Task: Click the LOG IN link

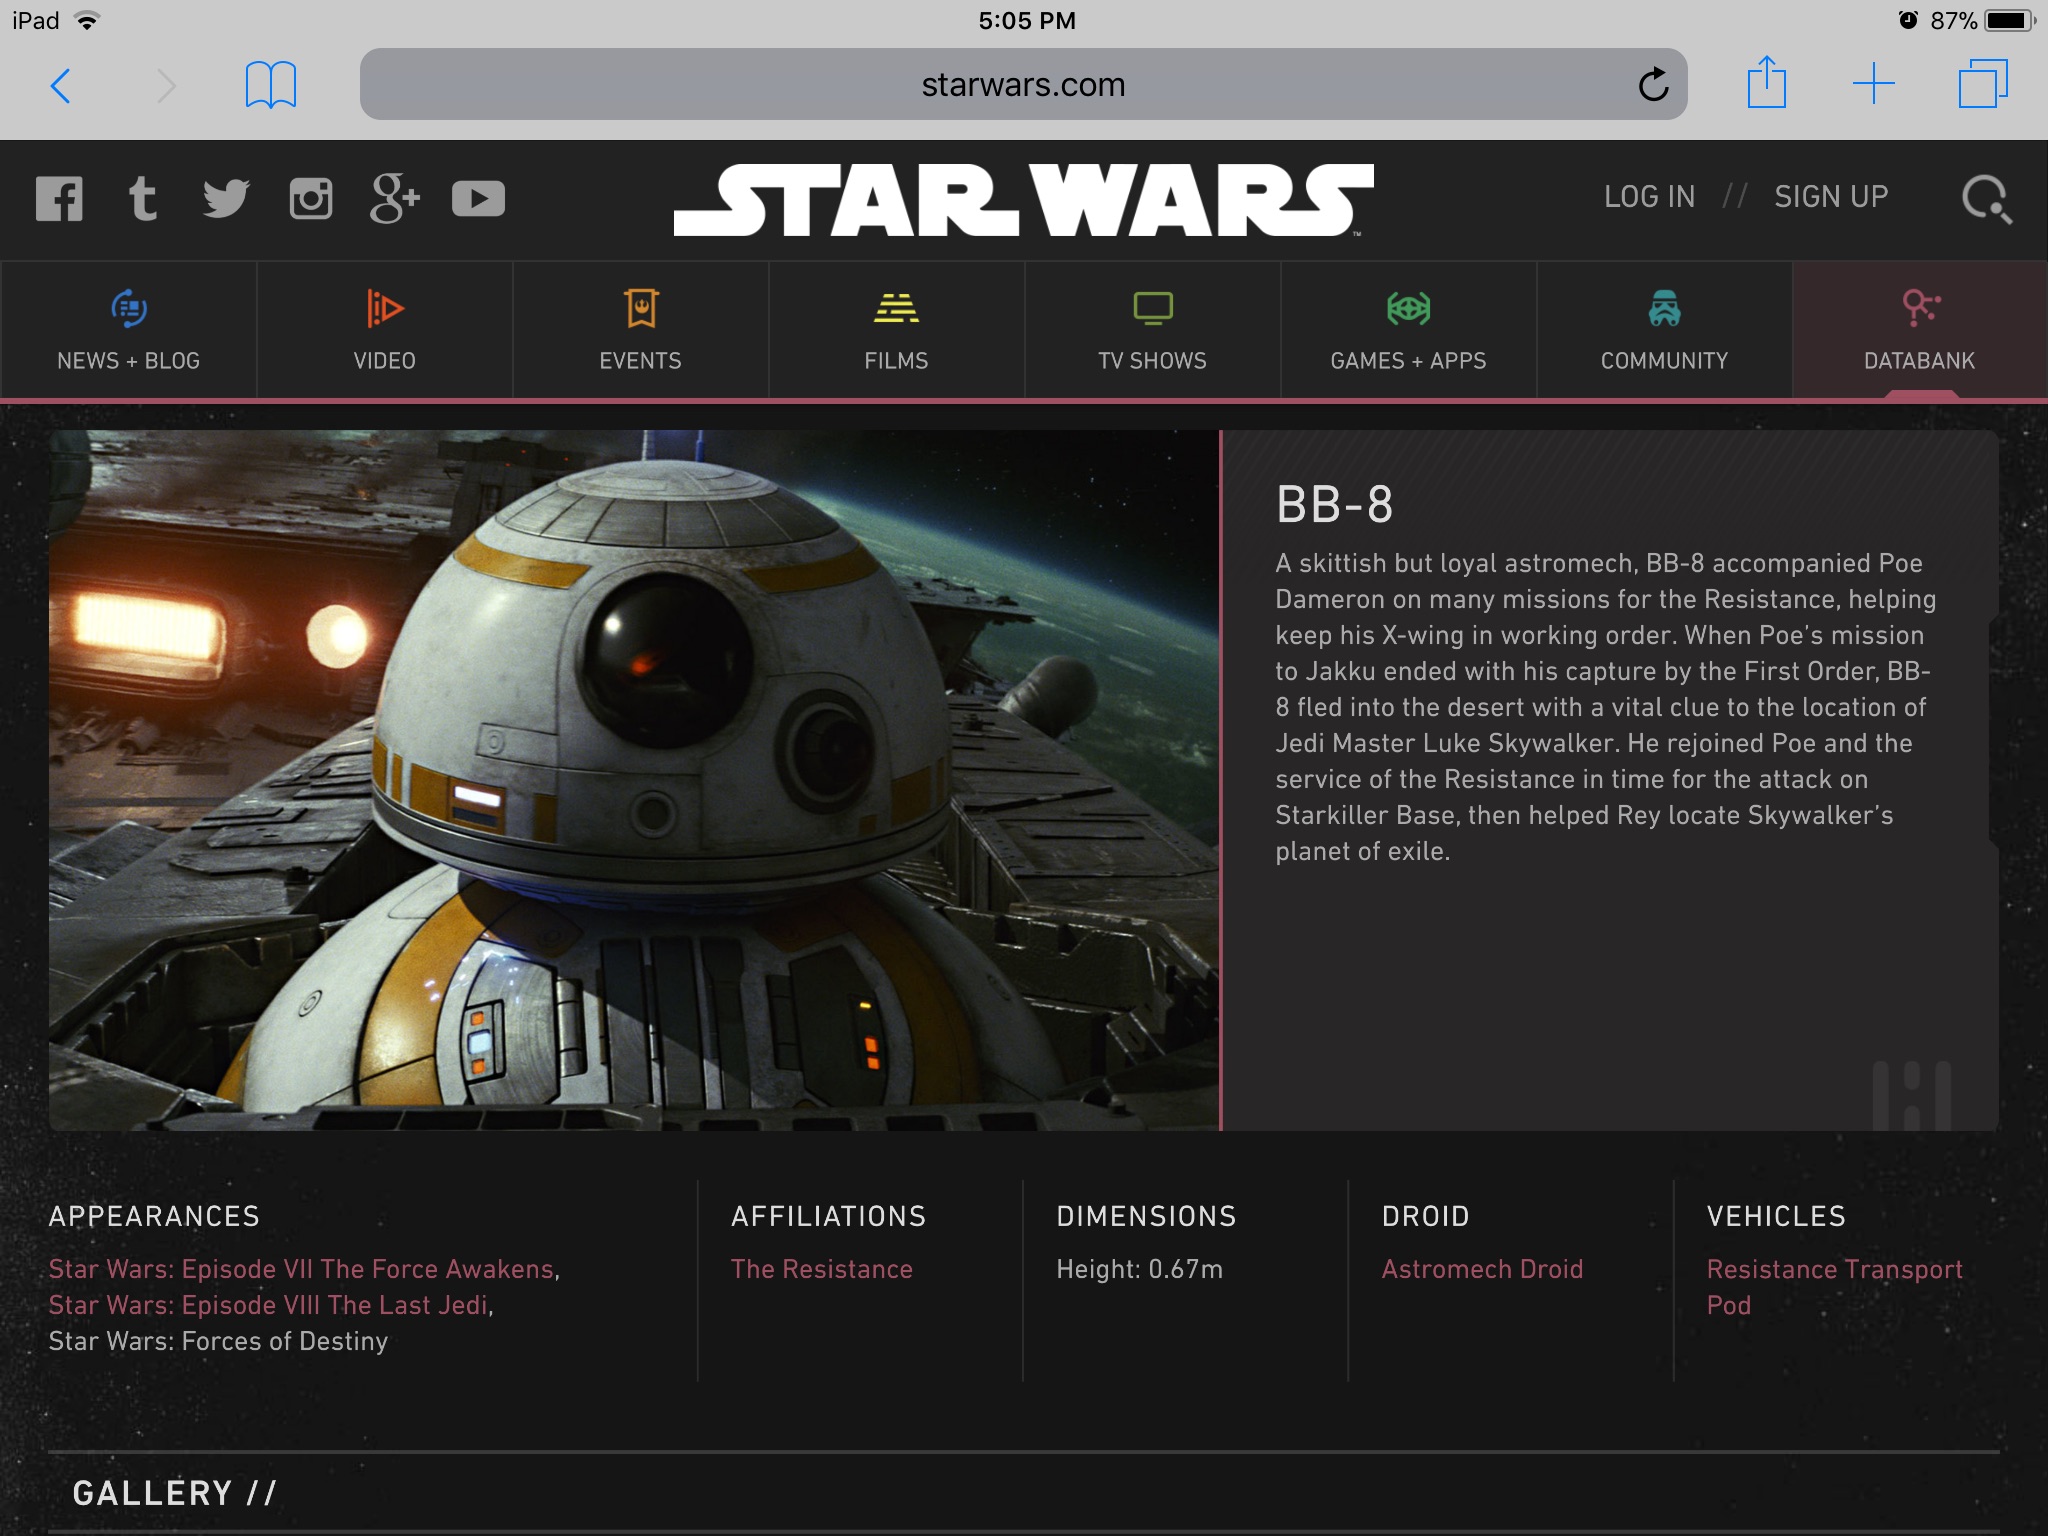Action: click(1649, 196)
